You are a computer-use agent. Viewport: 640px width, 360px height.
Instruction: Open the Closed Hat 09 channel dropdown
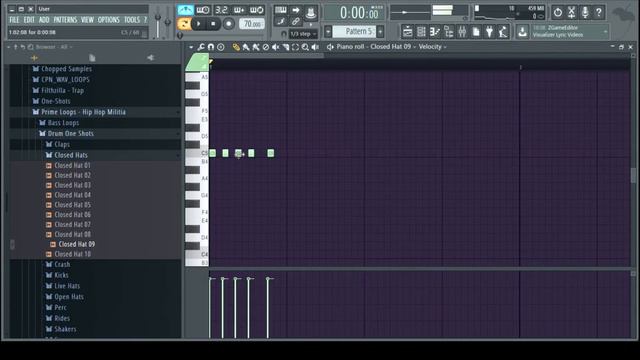(393, 47)
